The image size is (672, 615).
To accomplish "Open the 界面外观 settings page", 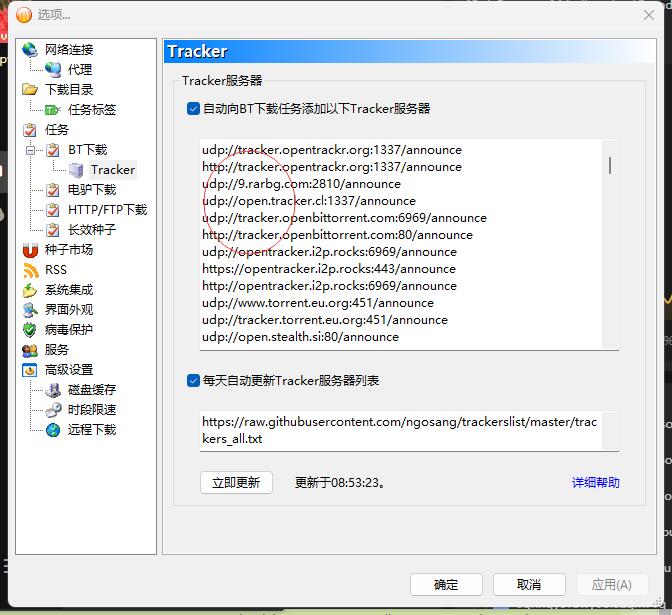I will pos(68,309).
